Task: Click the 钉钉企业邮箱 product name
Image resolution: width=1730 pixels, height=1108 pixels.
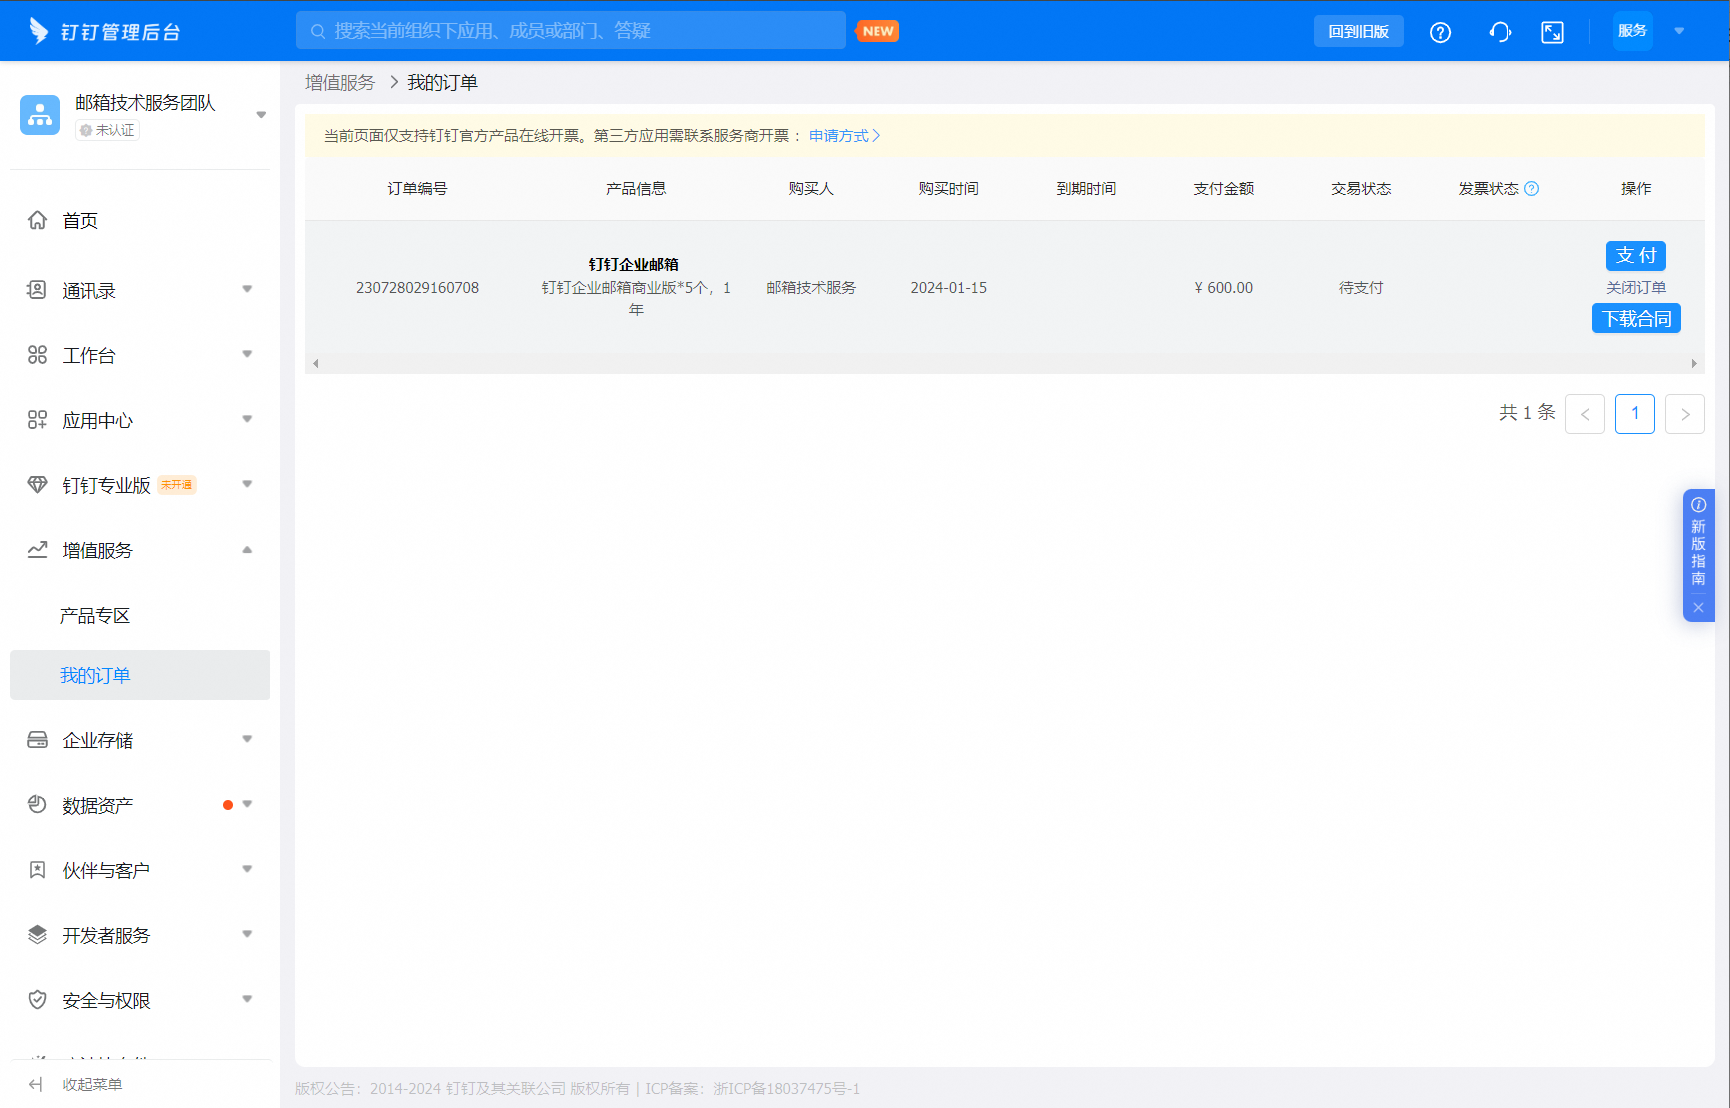Action: click(634, 264)
